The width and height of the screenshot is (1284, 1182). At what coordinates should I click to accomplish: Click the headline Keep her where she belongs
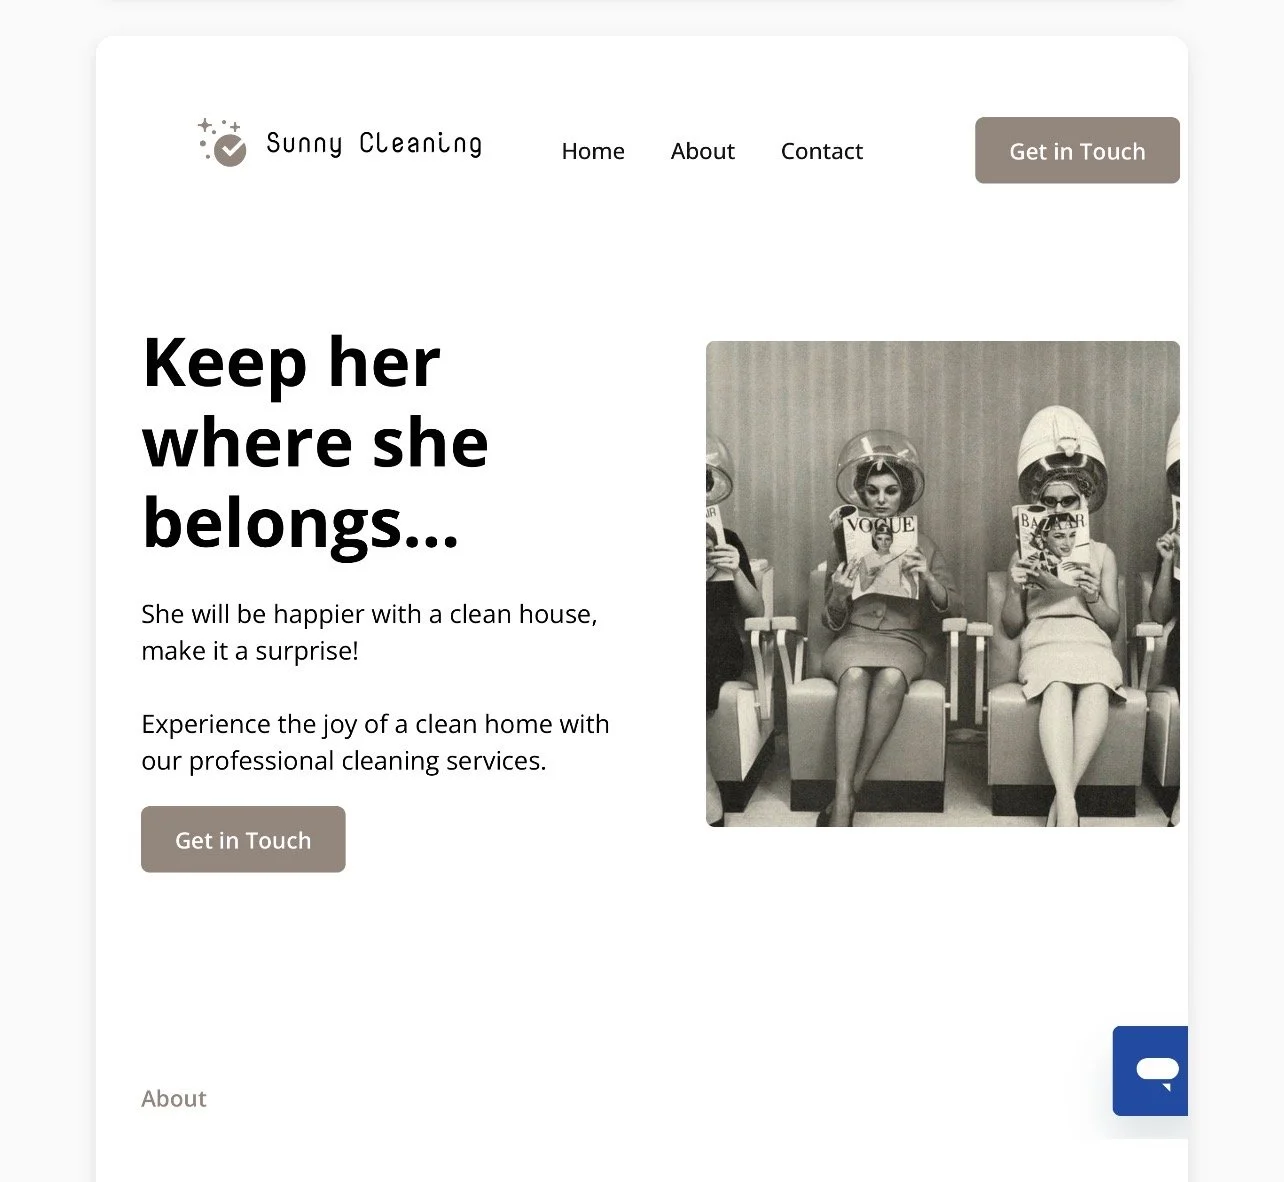(315, 442)
